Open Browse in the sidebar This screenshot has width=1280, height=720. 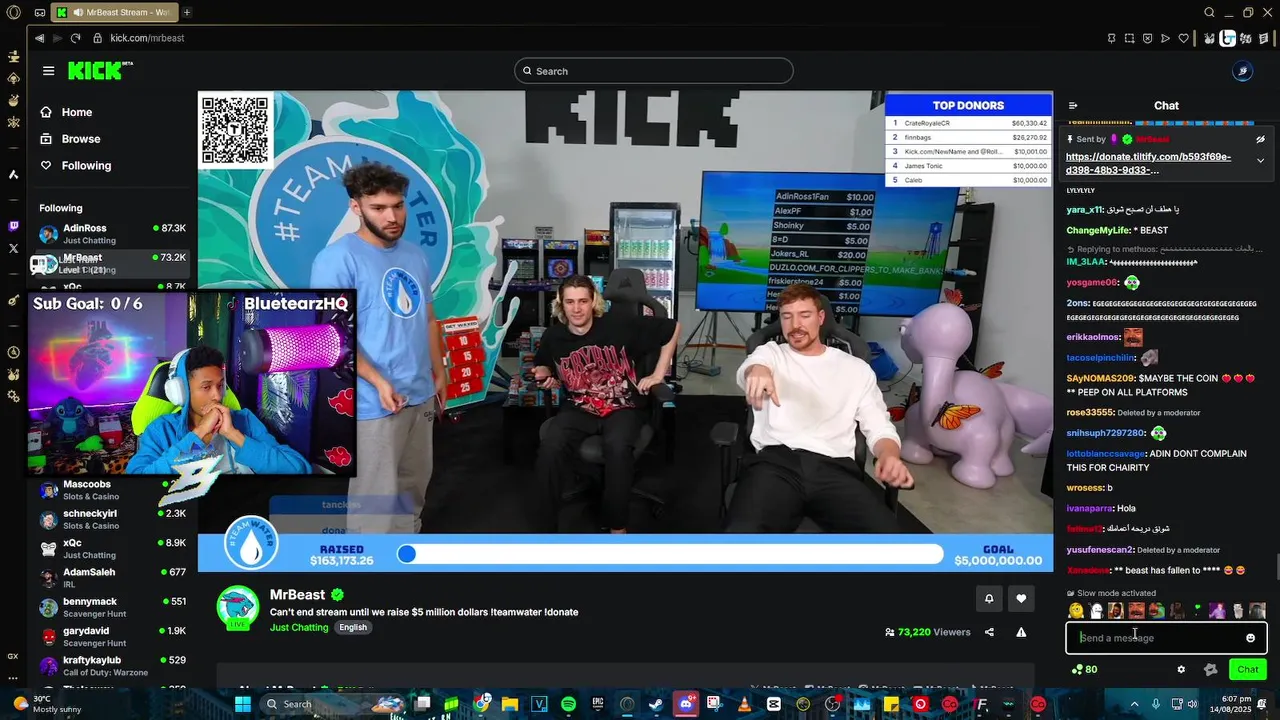coord(70,139)
